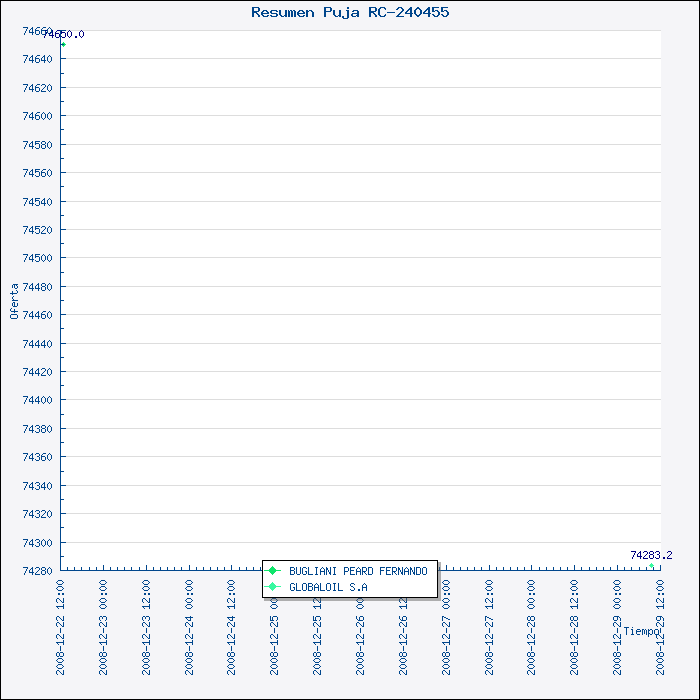Screen dimensions: 700x700
Task: Click the 74400 y-axis tick label
Action: [x=38, y=400]
